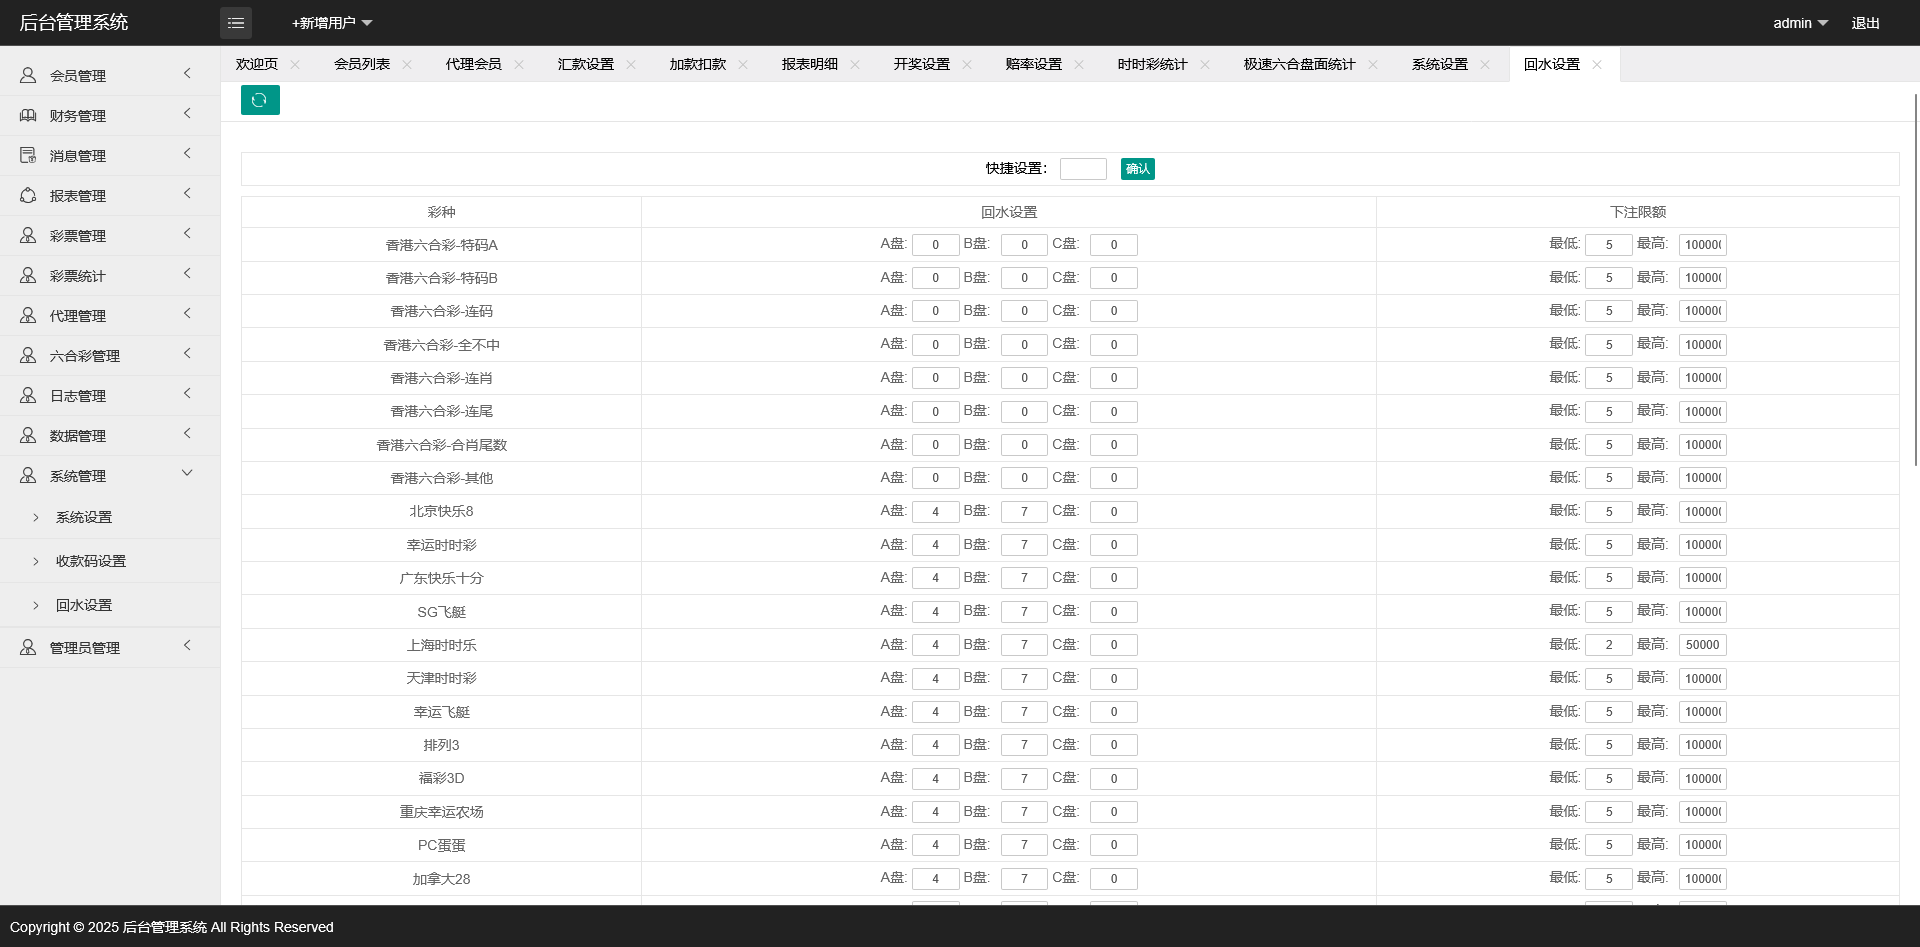The height and width of the screenshot is (947, 1920).
Task: Click 最低 field for 上海时时乐
Action: pos(1609,645)
